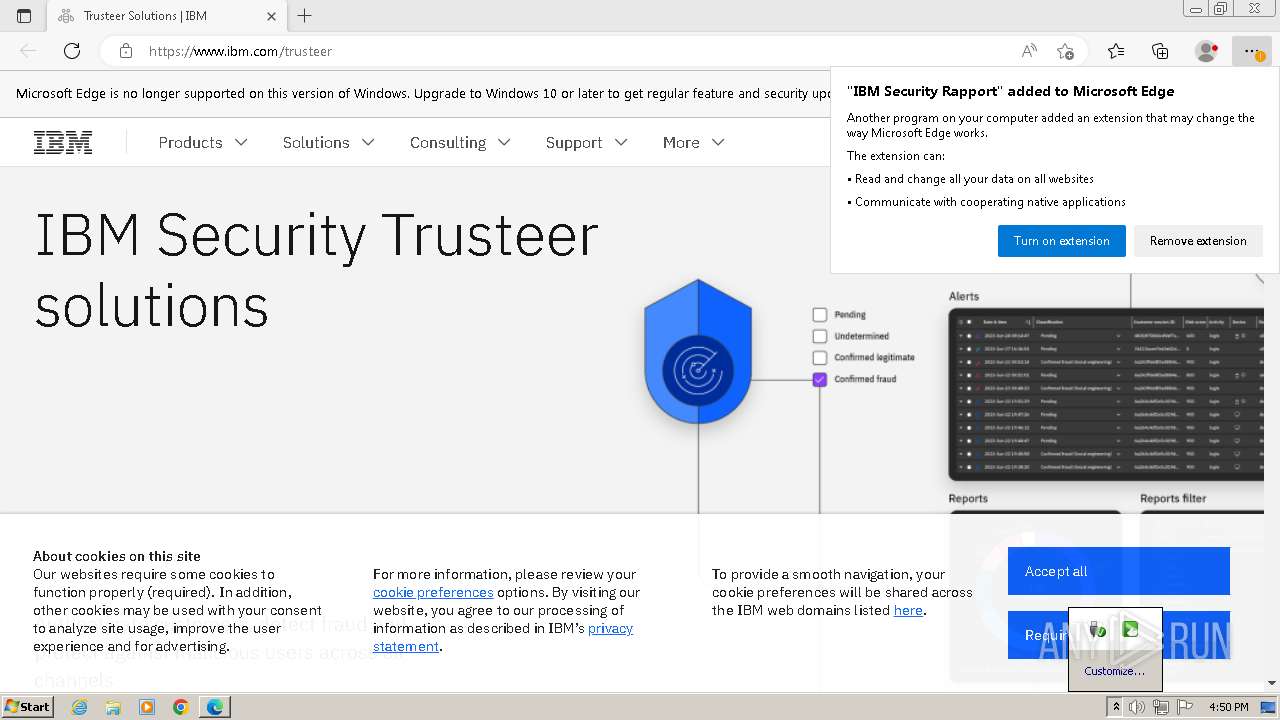The width and height of the screenshot is (1280, 720).
Task: Open the IBM web domains 'here' link
Action: pos(908,610)
